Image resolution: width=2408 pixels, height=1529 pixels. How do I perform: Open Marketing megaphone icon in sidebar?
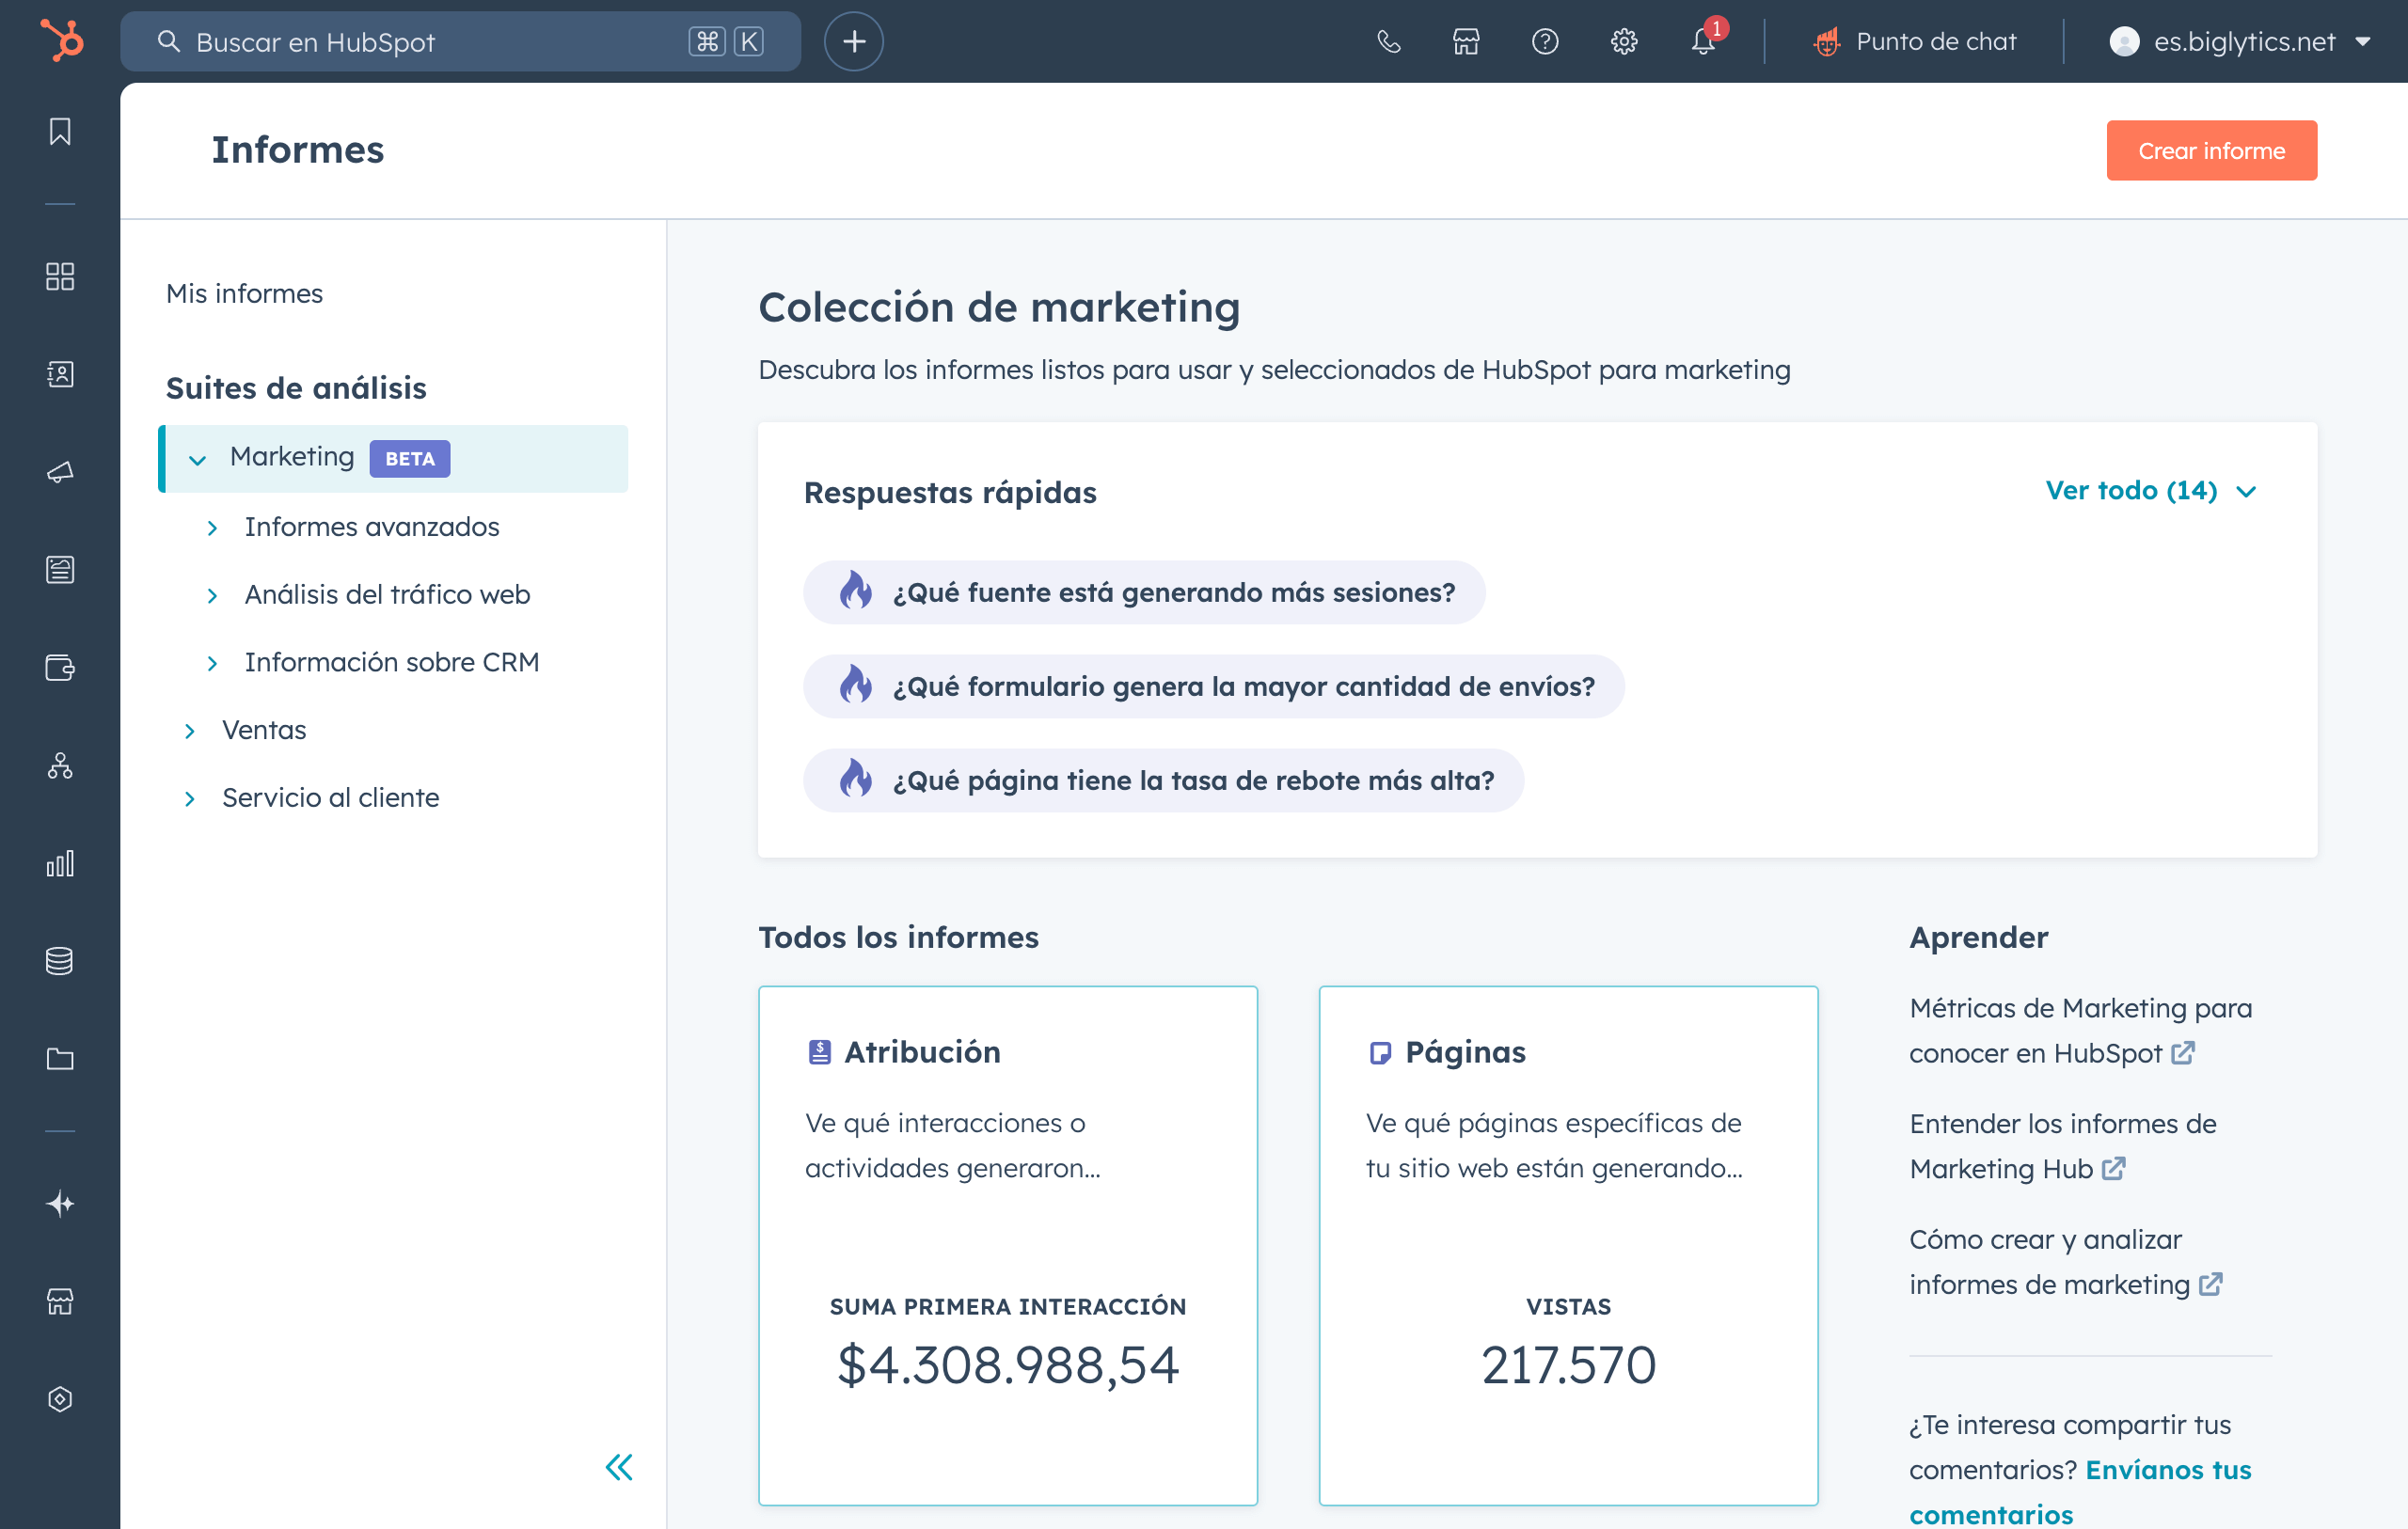pos(60,472)
